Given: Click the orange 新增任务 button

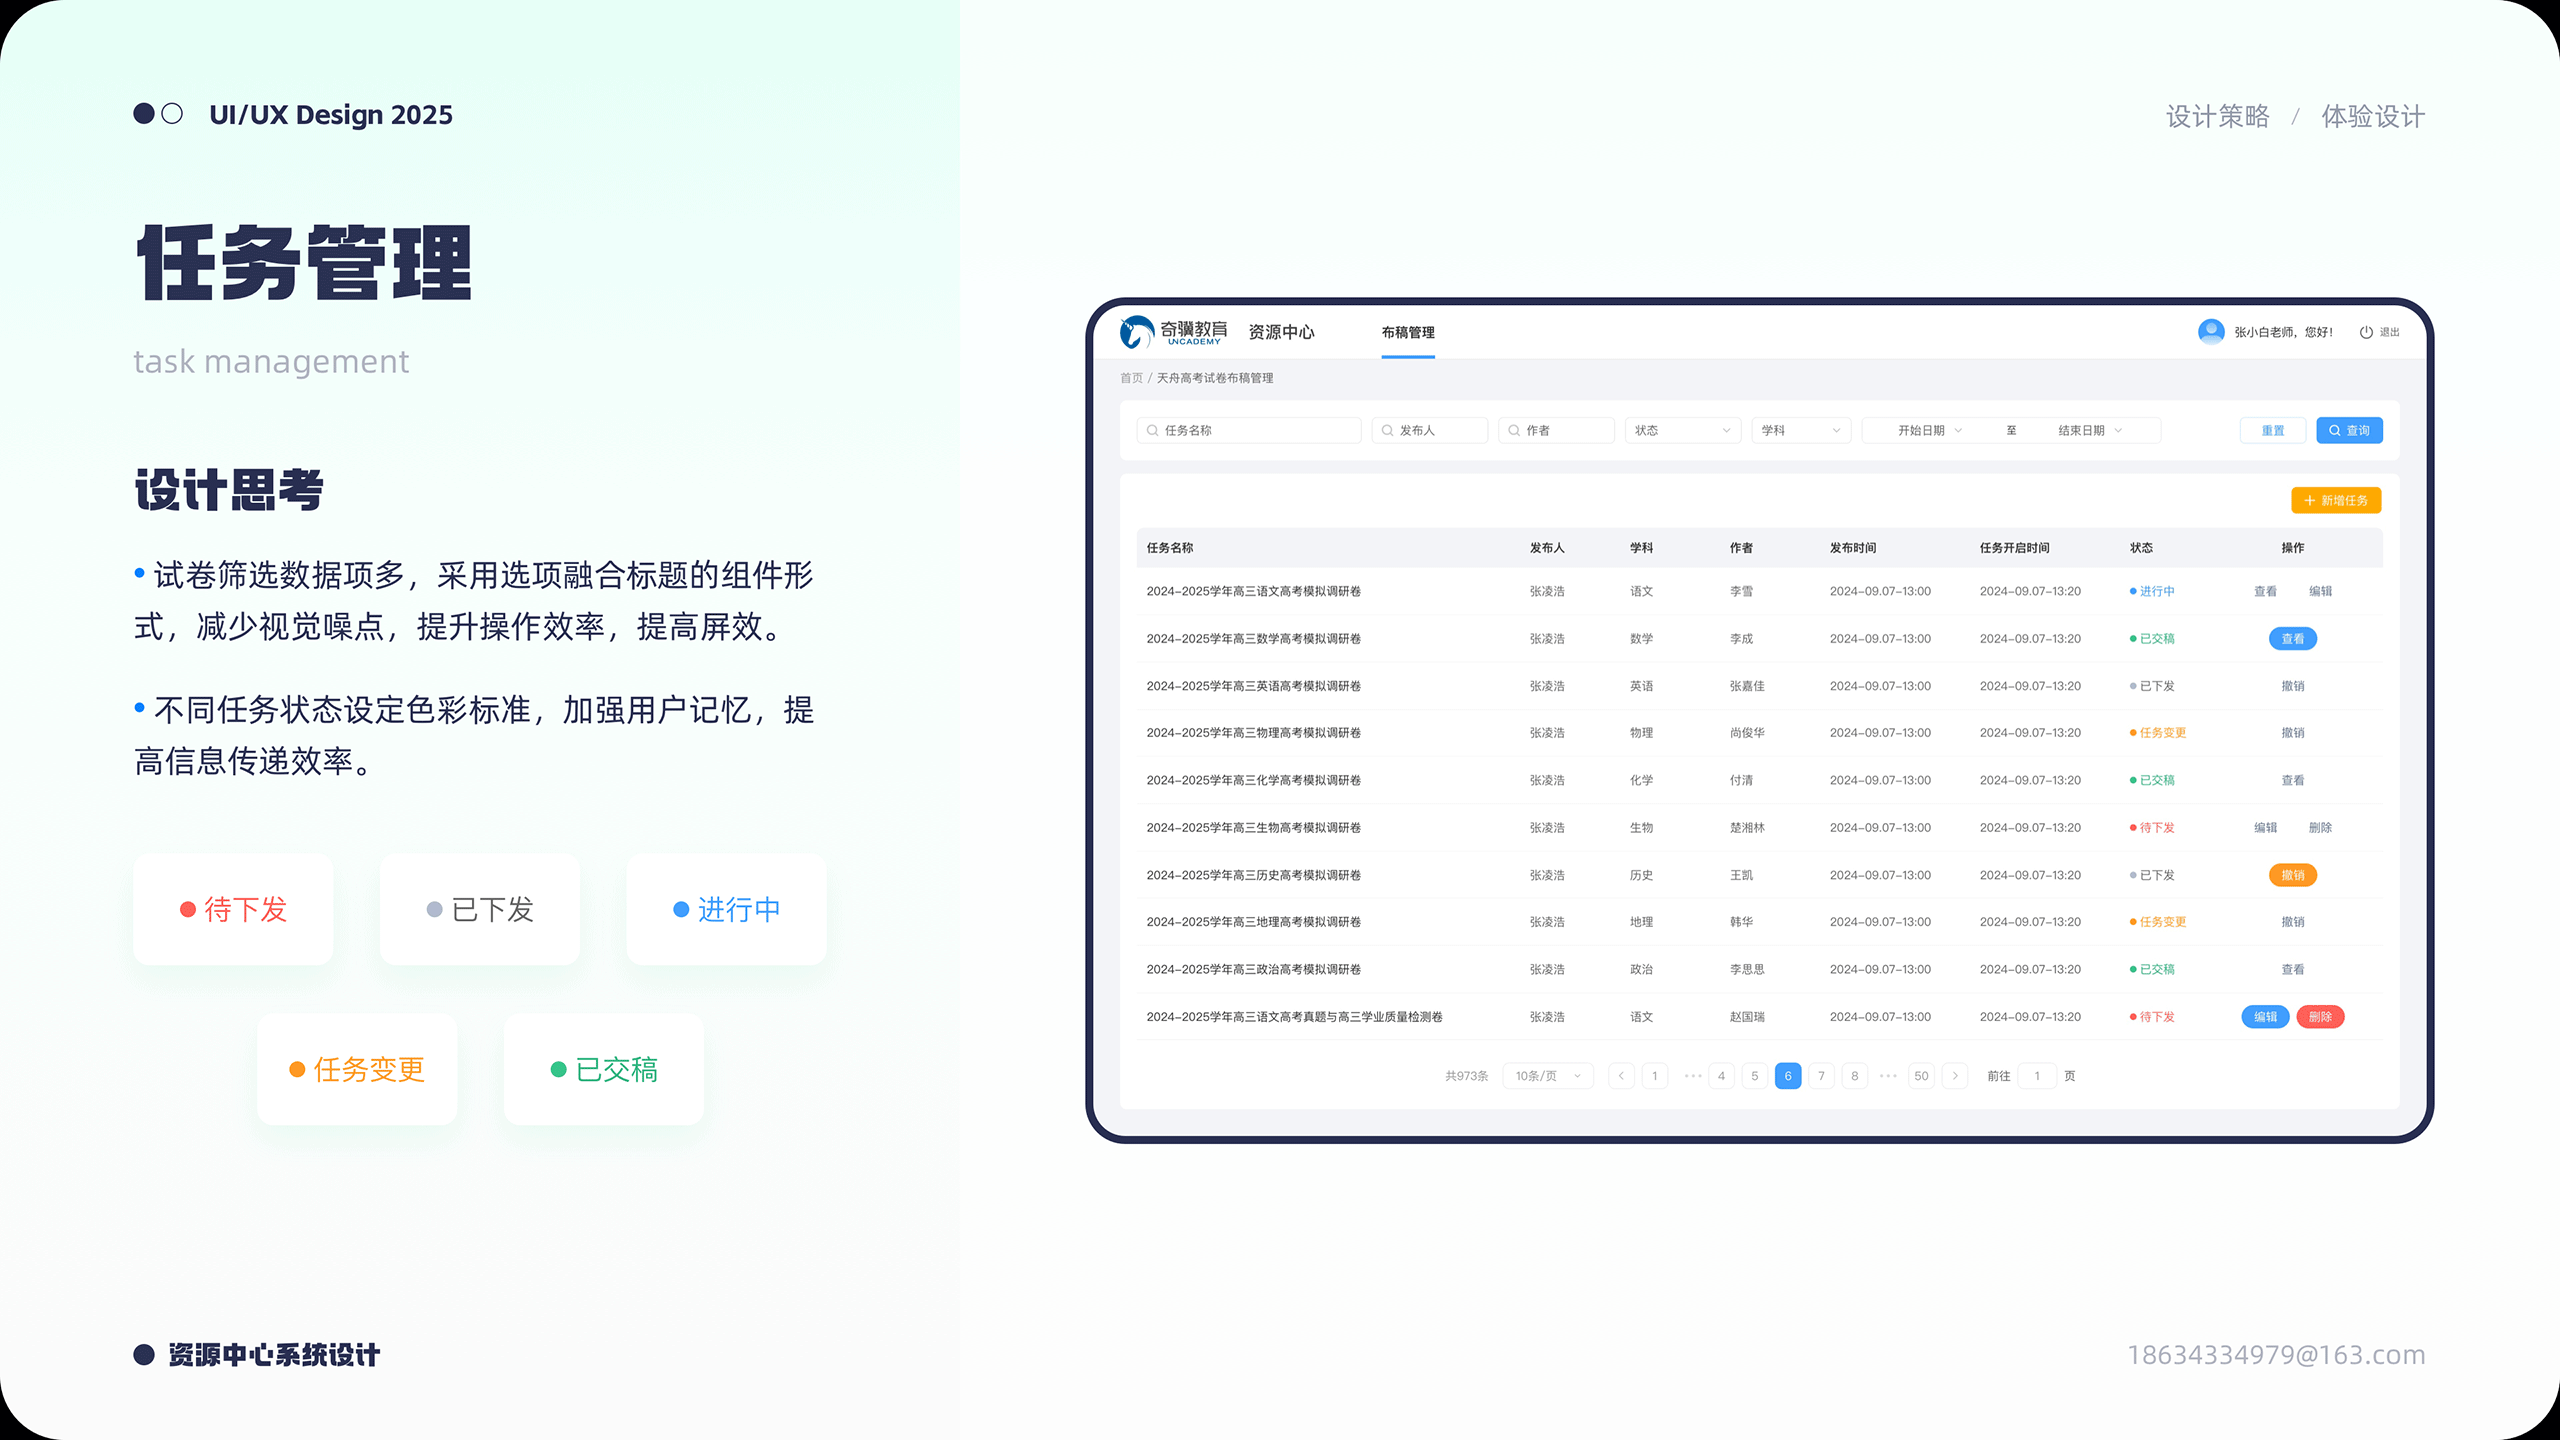Looking at the screenshot, I should (x=2336, y=500).
